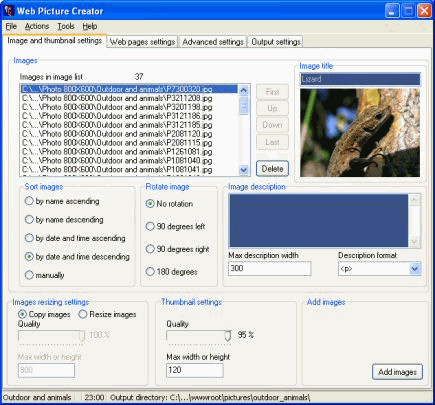Click the Image title field containing Lizard
435x405 pixels.
click(360, 79)
